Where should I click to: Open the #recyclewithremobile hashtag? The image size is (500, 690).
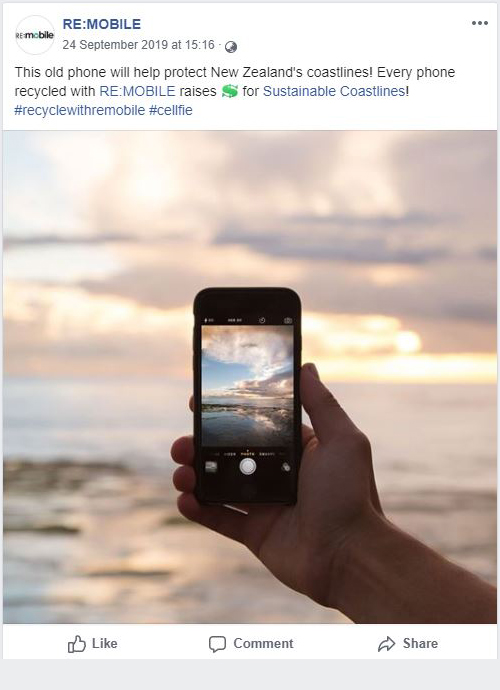pyautogui.click(x=80, y=110)
